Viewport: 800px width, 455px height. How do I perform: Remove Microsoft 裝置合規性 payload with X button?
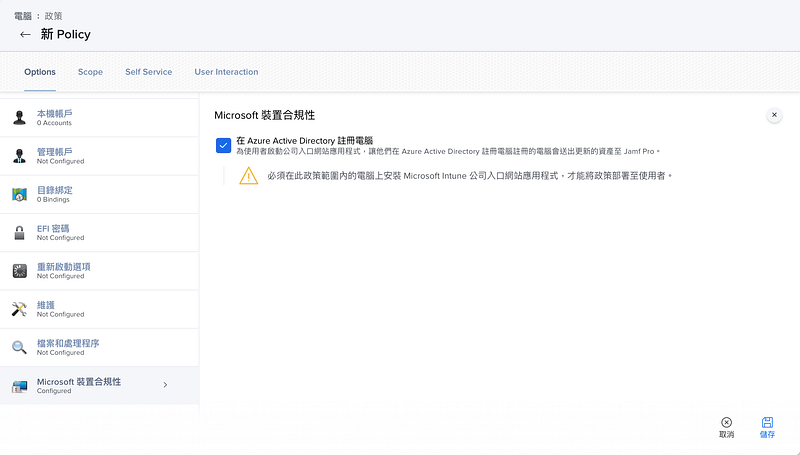[x=774, y=115]
